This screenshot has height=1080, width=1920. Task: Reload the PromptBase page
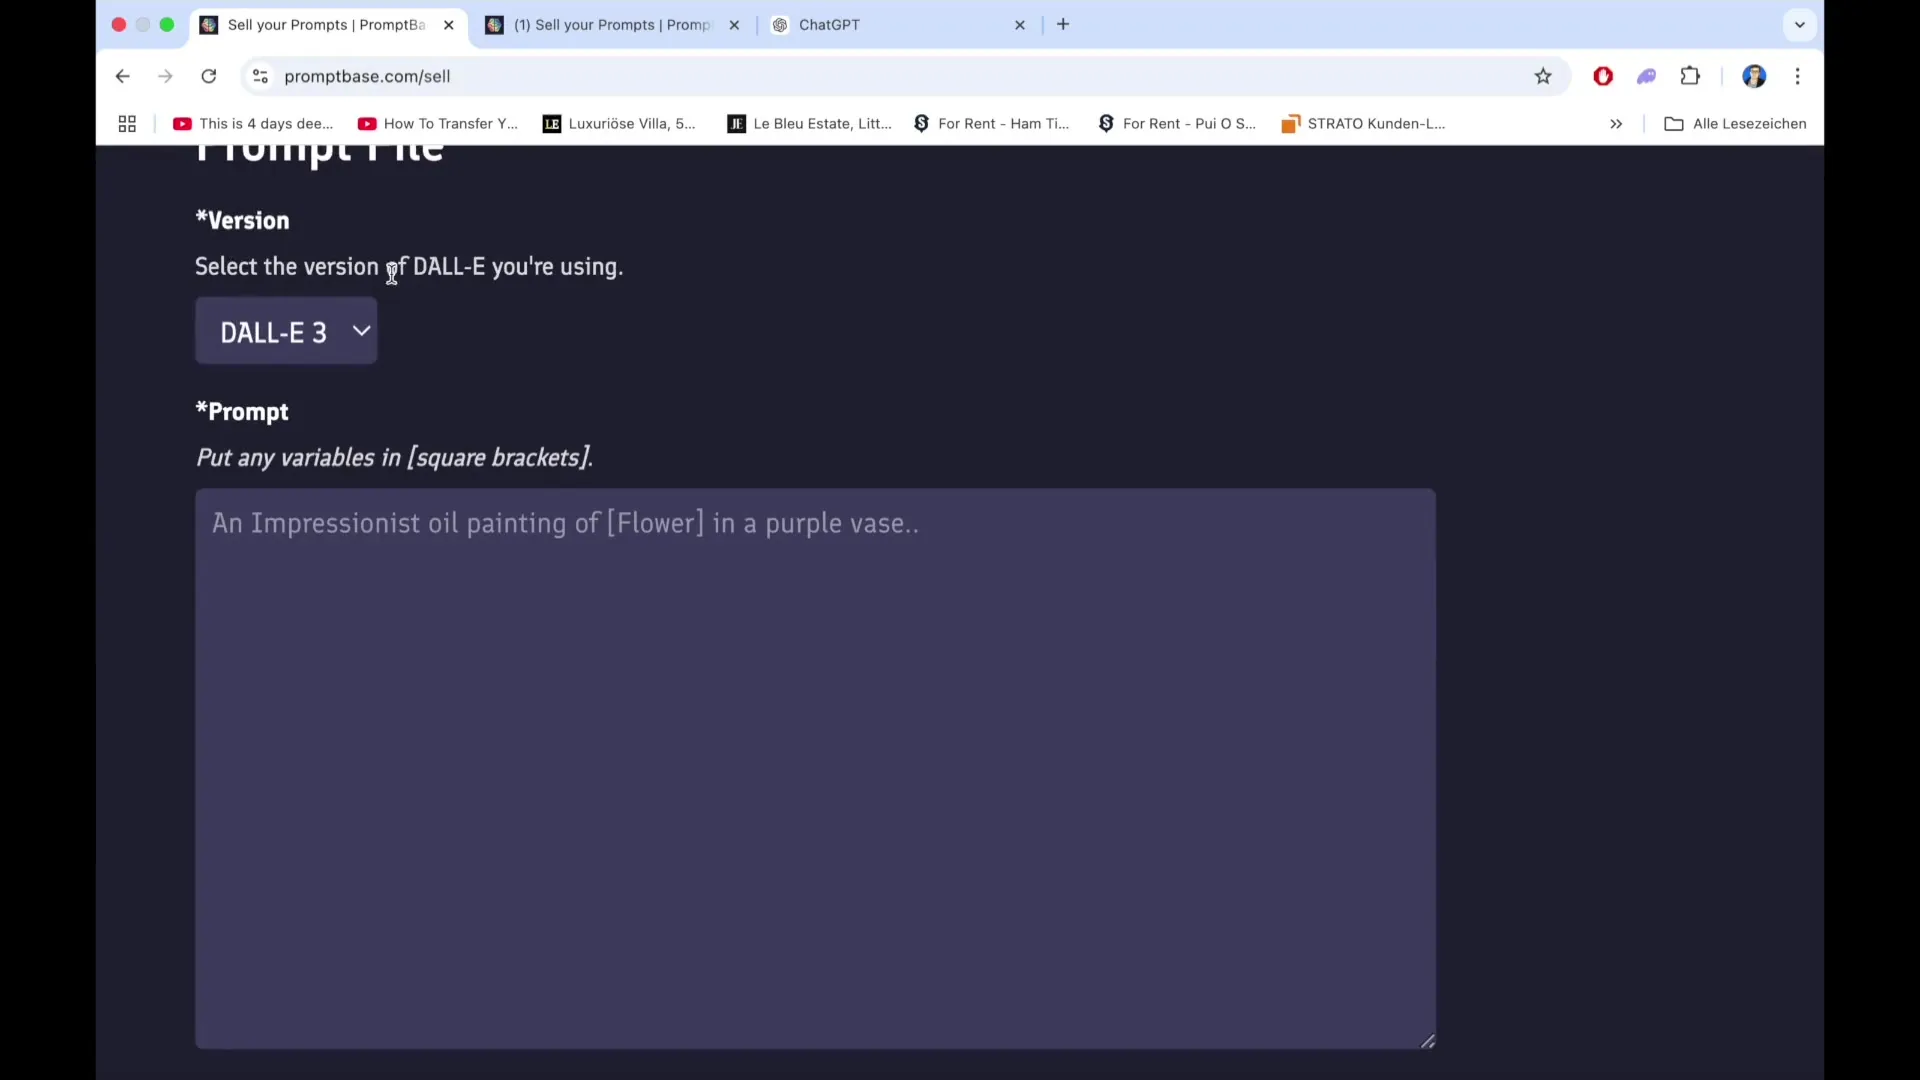[x=208, y=76]
